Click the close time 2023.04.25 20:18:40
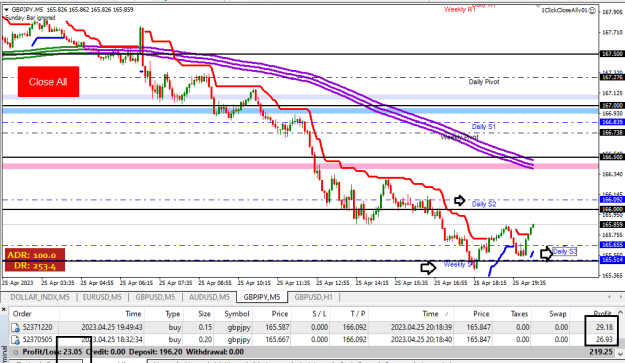Image resolution: width=625 pixels, height=363 pixels. click(x=421, y=339)
